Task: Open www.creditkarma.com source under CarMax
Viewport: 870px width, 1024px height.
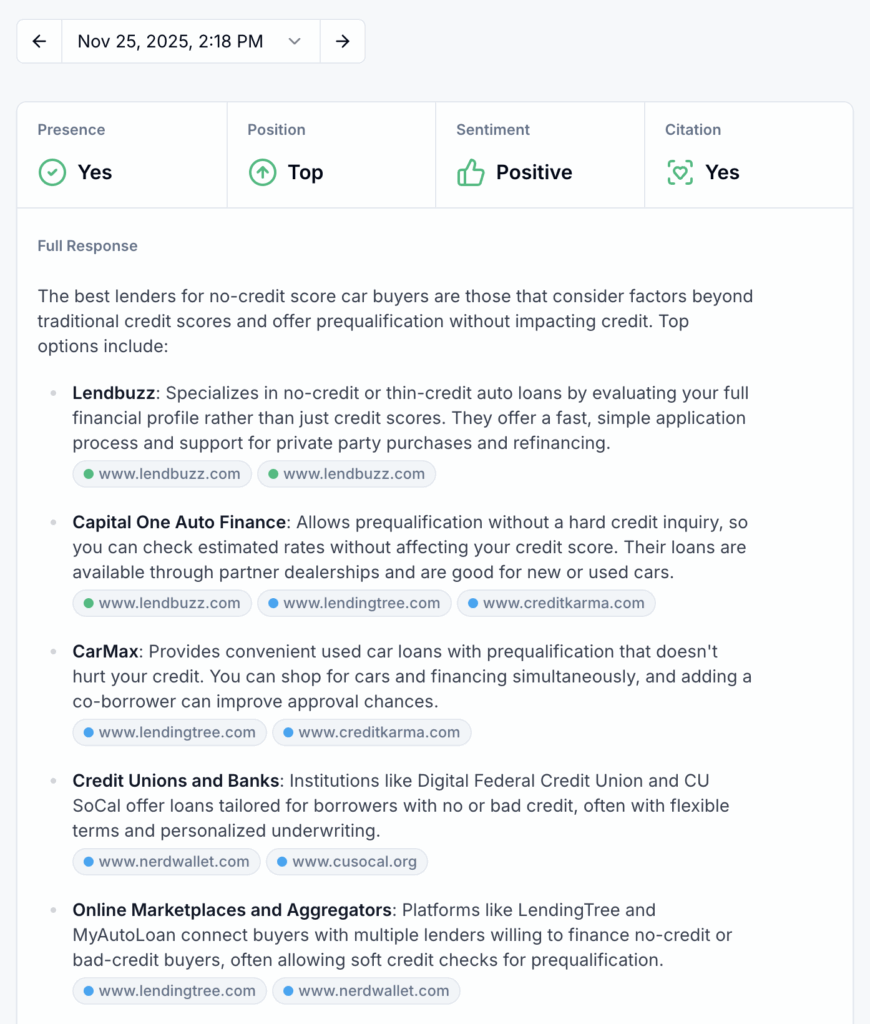Action: [371, 732]
